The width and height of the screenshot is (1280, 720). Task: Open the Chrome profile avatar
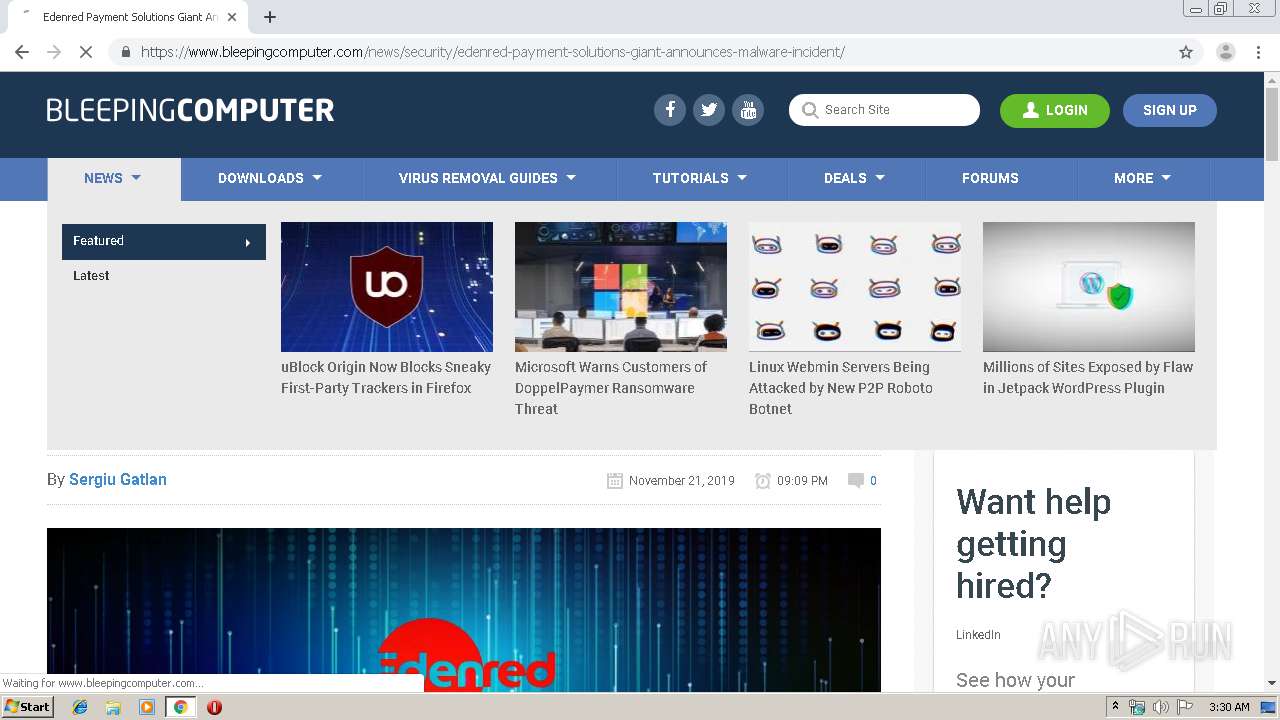pos(1226,52)
